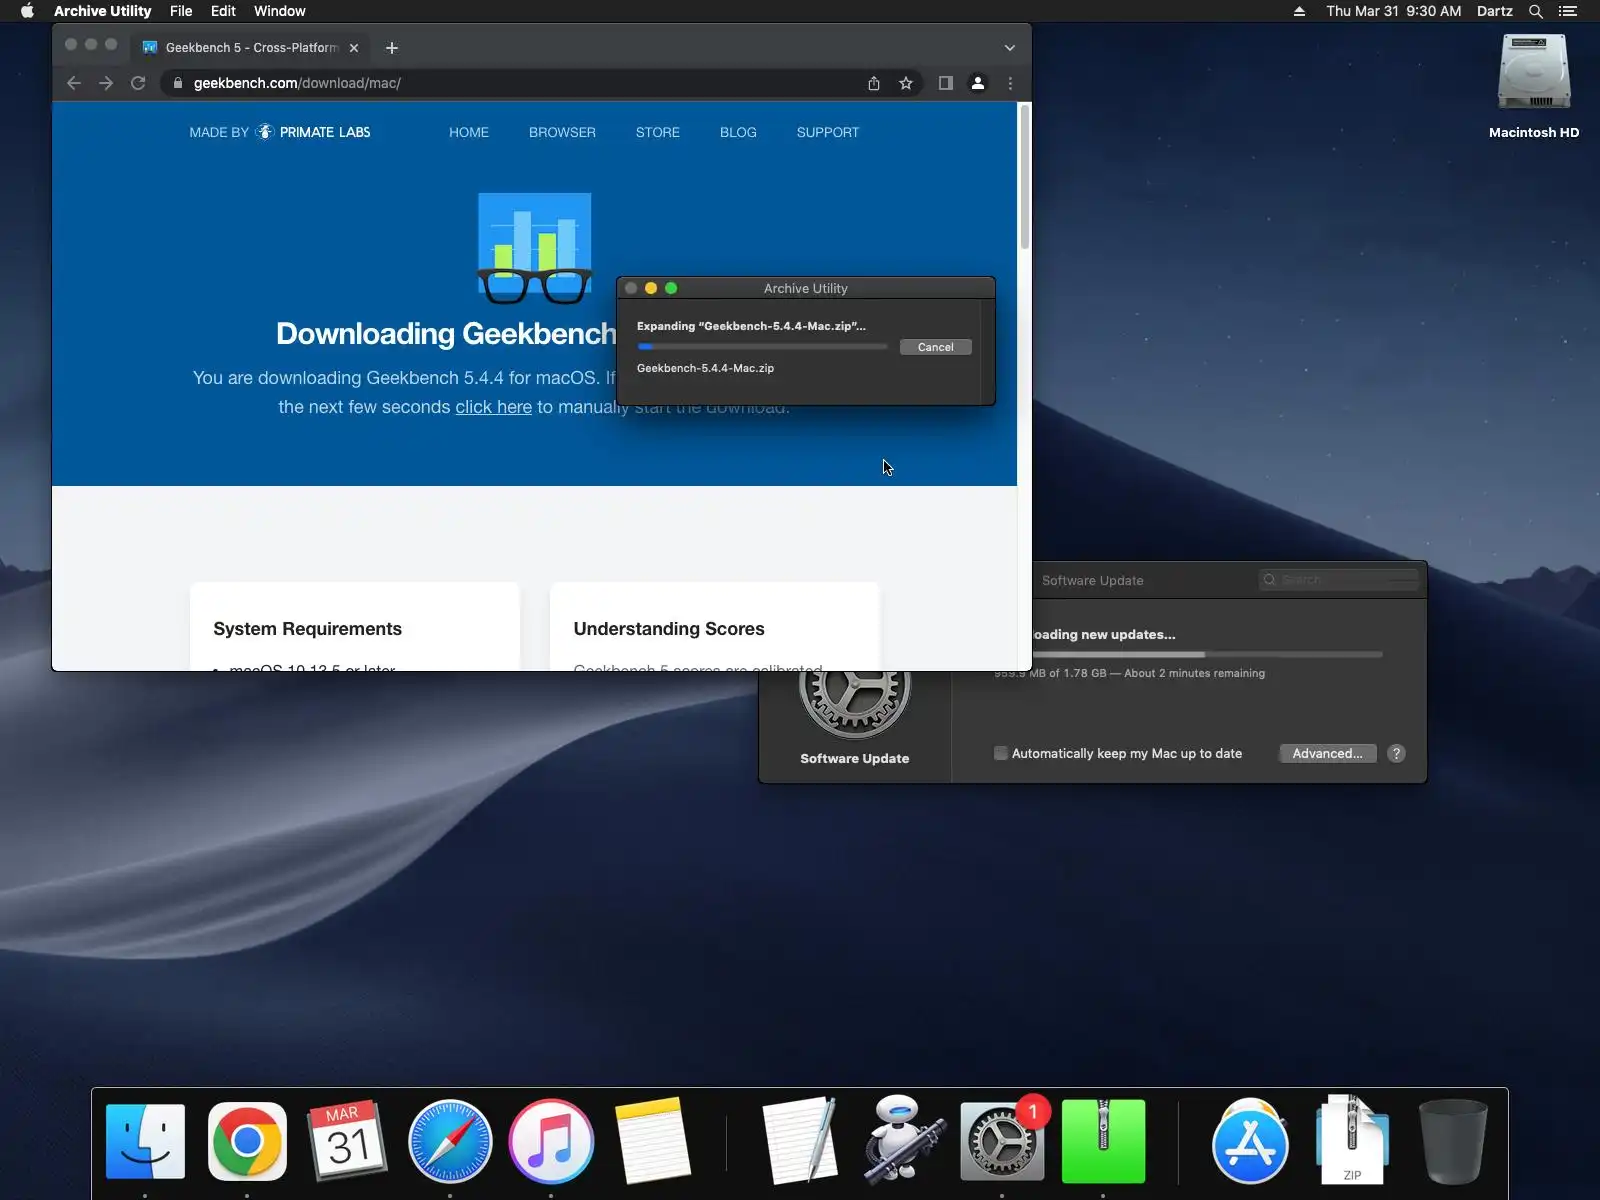Click the Archive Utility expanding progress bar
This screenshot has height=1200, width=1600.
762,347
